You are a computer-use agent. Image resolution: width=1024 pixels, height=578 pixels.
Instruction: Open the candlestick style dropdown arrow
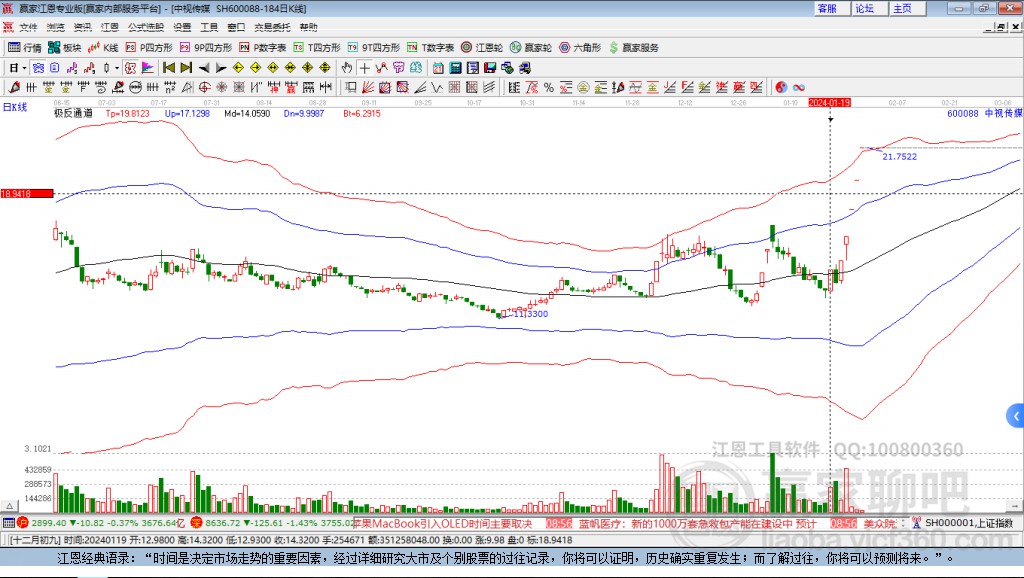[117, 68]
